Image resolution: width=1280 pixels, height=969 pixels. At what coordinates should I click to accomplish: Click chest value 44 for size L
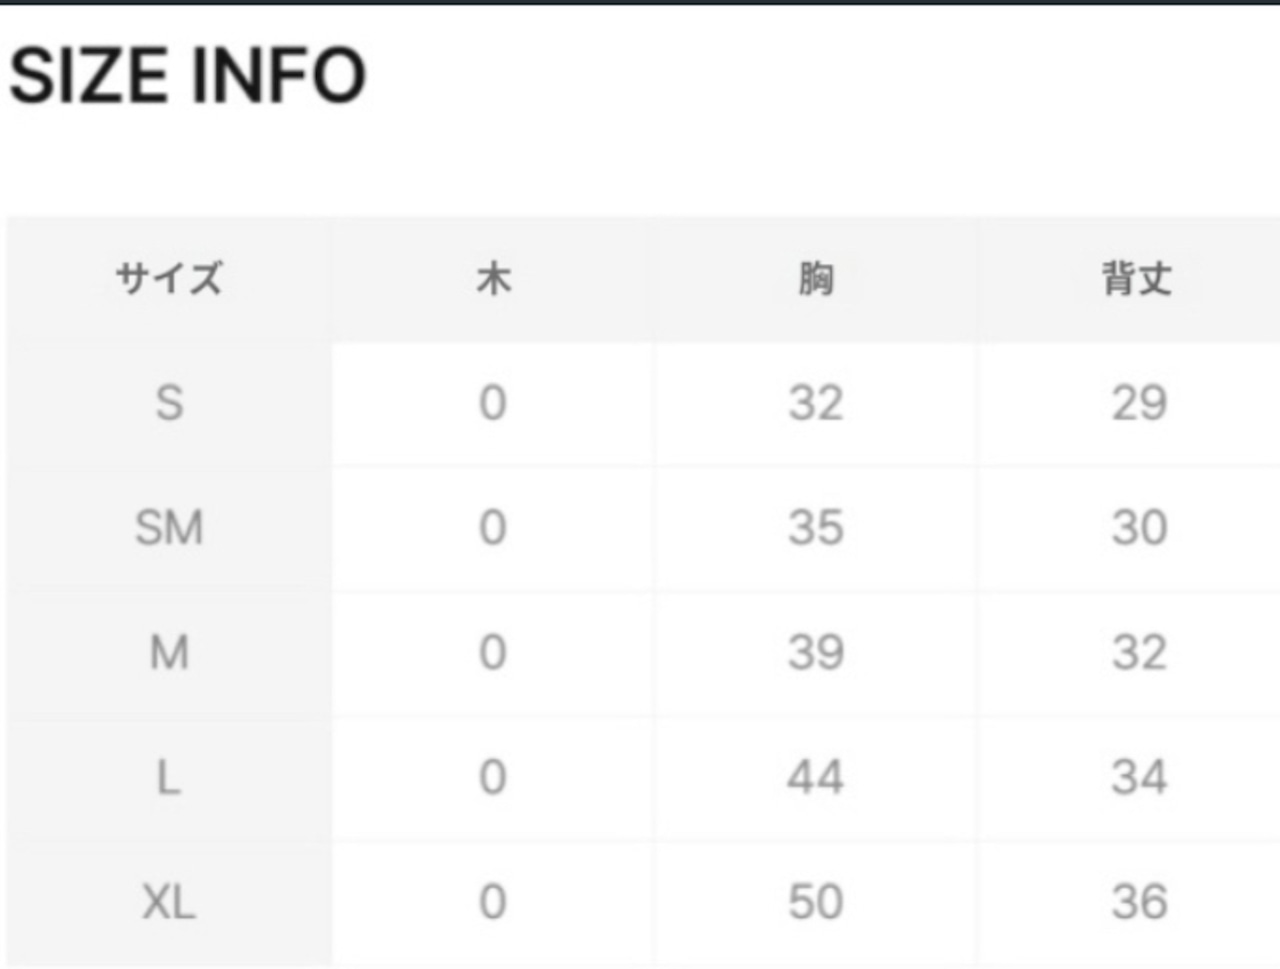816,778
